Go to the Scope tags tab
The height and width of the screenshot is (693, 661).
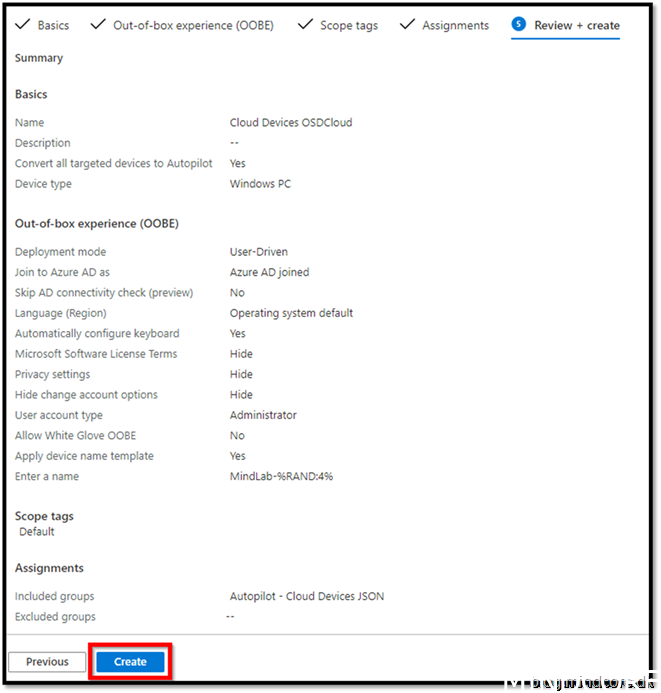tap(349, 25)
